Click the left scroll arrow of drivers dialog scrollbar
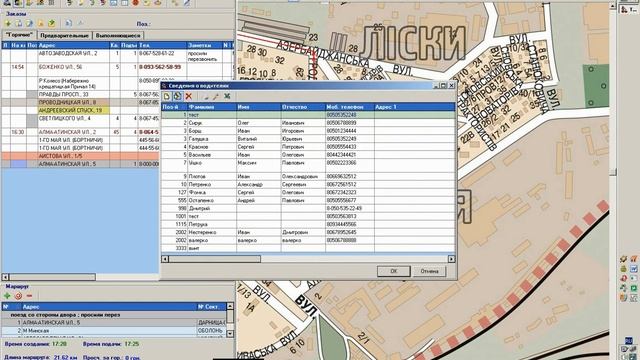 (165, 259)
